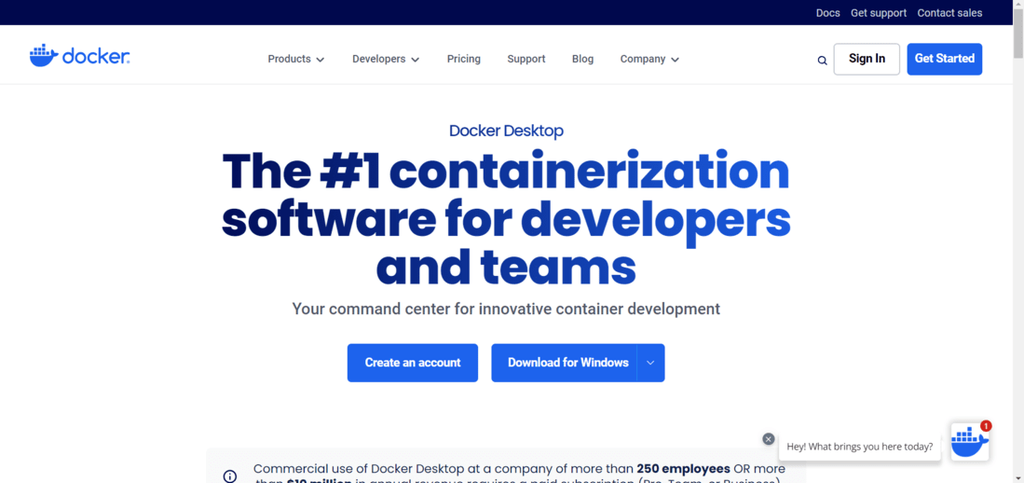Expand download options arrow next to Windows

(650, 363)
